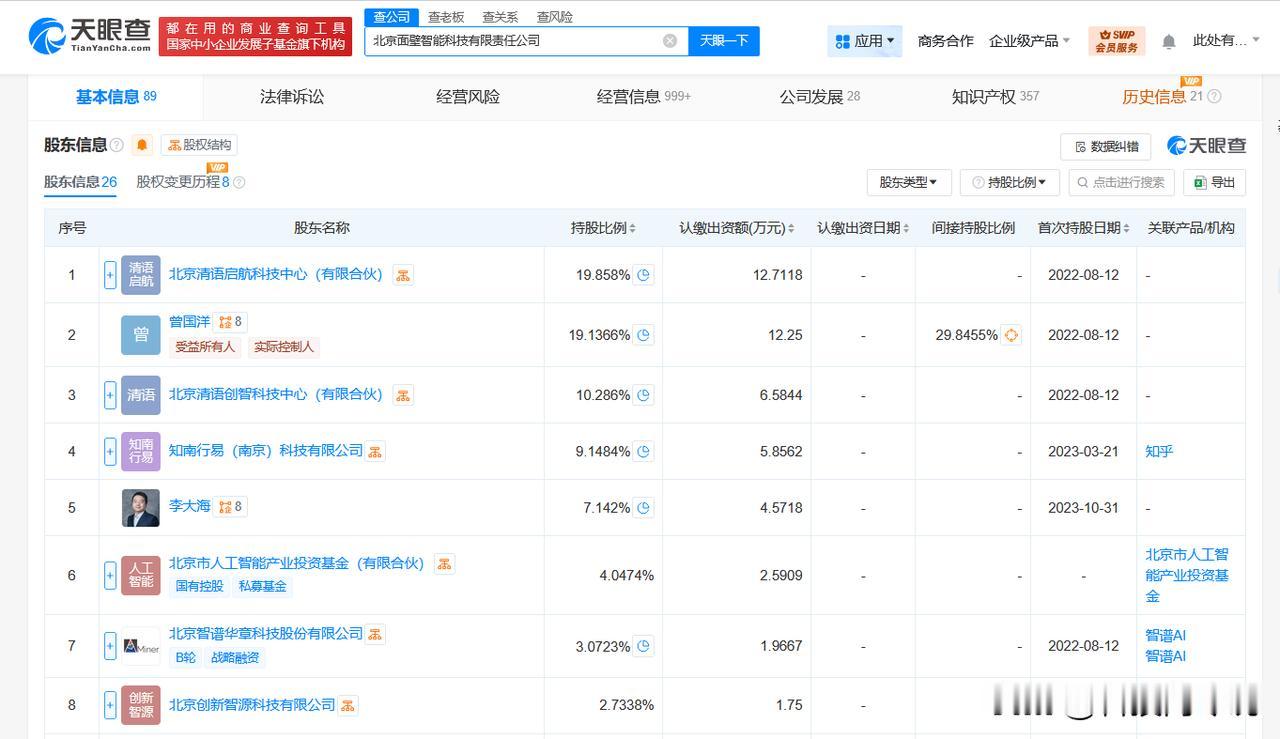Open the 知乎 related product link
Image resolution: width=1280 pixels, height=739 pixels.
[1159, 451]
